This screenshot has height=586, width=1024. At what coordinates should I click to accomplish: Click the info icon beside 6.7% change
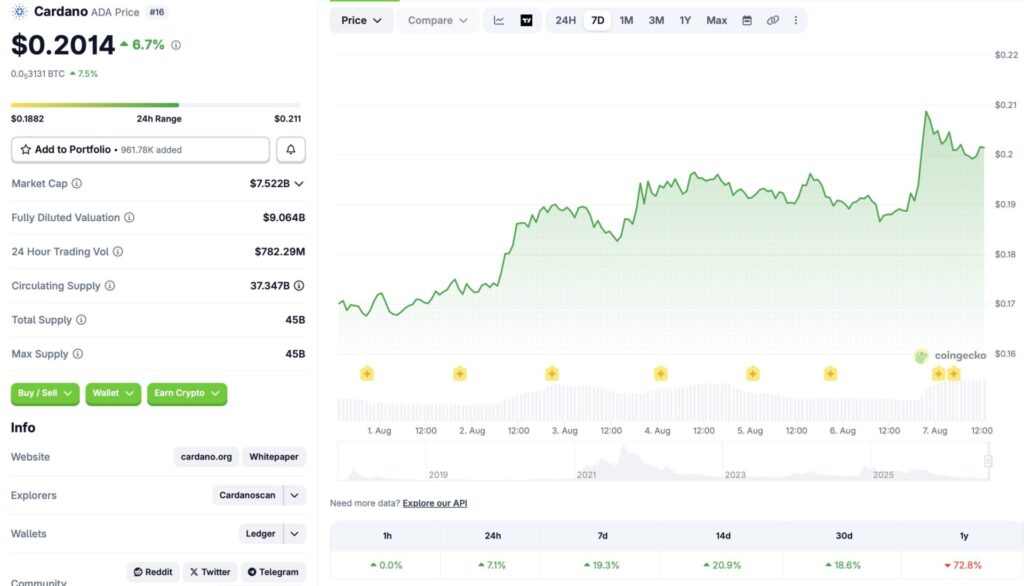176,45
